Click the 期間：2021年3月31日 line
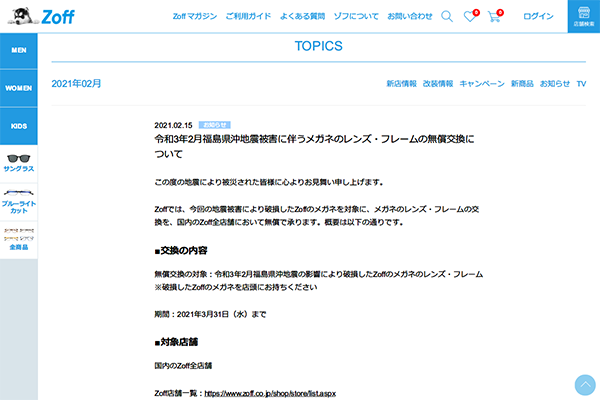600x400 pixels. pyautogui.click(x=210, y=314)
